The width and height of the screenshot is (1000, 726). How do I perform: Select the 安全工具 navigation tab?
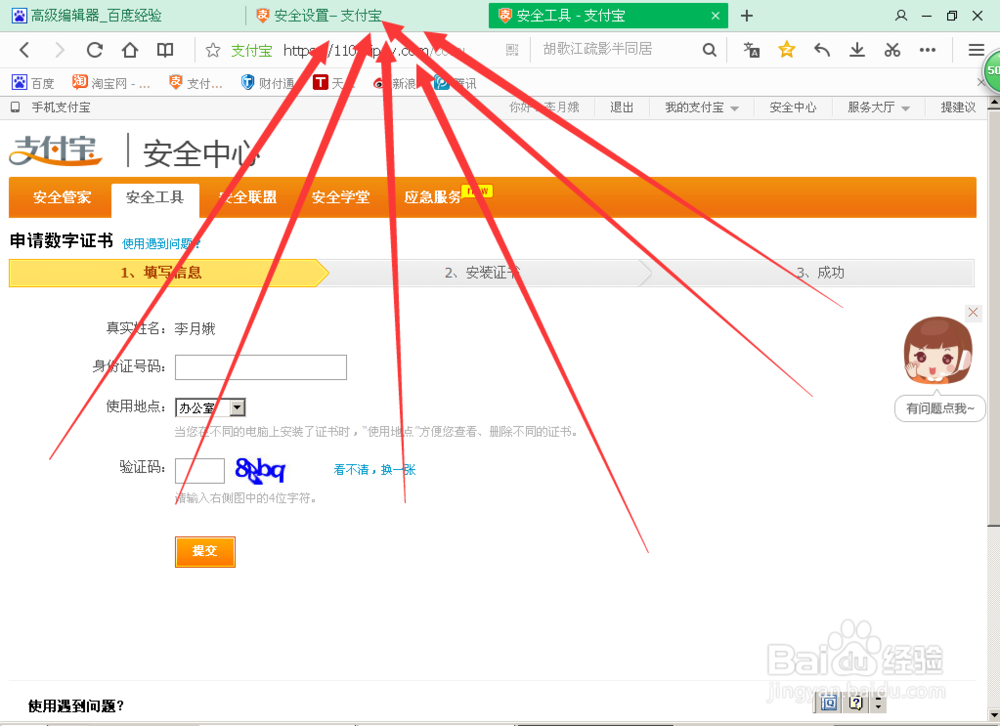coord(155,198)
